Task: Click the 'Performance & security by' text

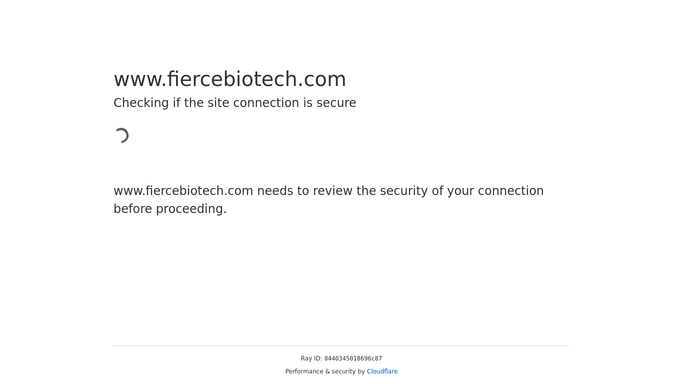Action: (325, 371)
